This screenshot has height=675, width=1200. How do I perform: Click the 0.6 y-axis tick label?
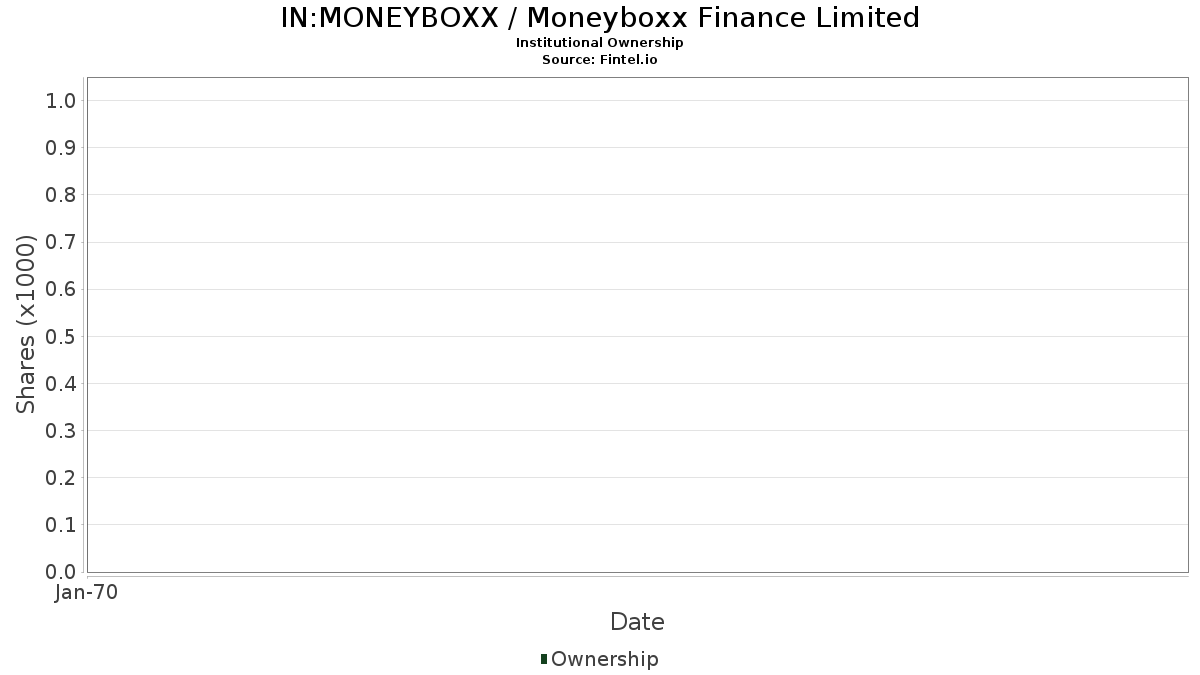61,289
